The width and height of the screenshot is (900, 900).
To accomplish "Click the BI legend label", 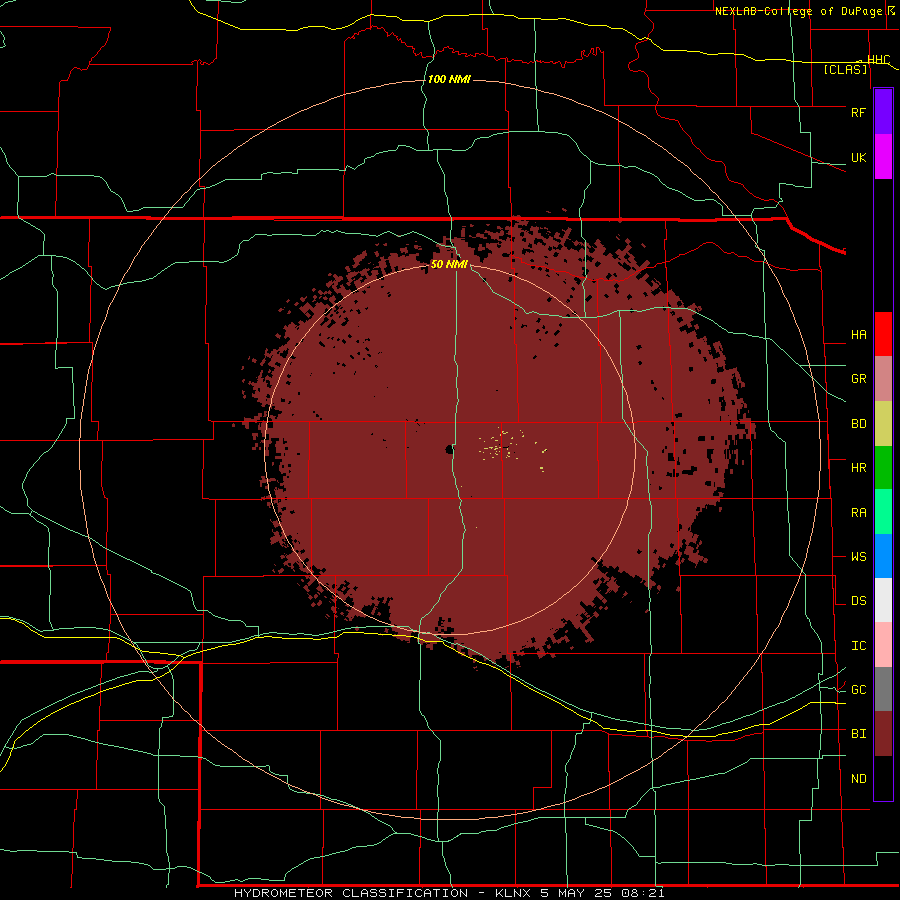I will click(x=858, y=734).
